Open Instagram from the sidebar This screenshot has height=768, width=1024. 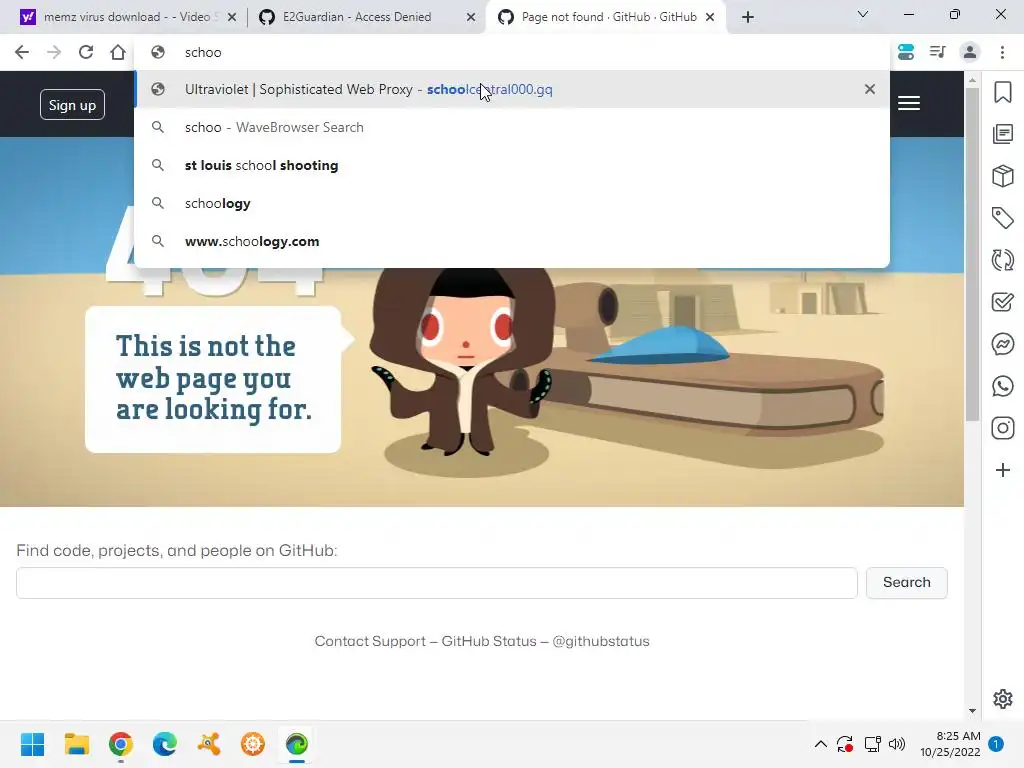(1002, 428)
